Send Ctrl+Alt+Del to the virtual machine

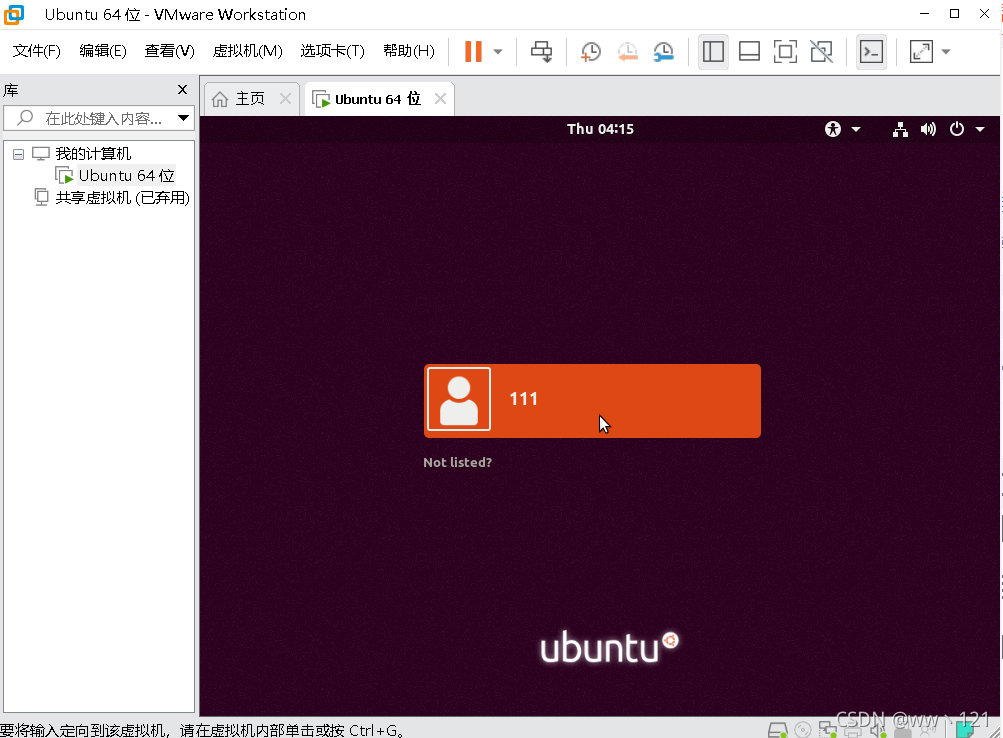click(x=542, y=52)
